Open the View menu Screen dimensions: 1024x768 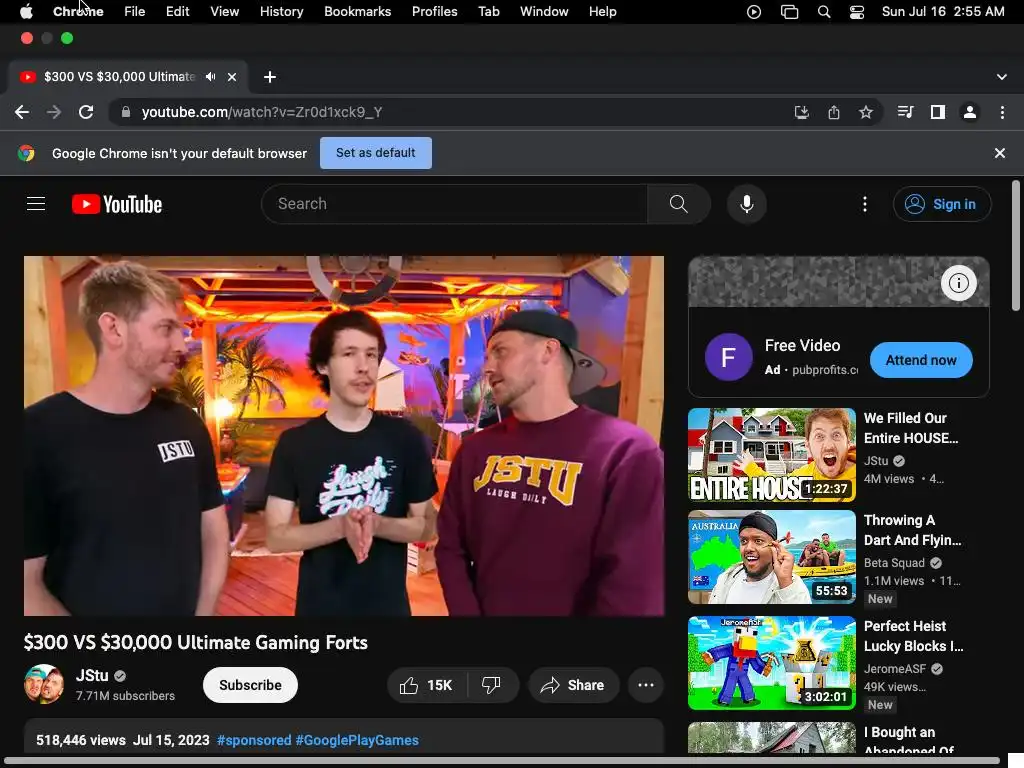click(225, 12)
